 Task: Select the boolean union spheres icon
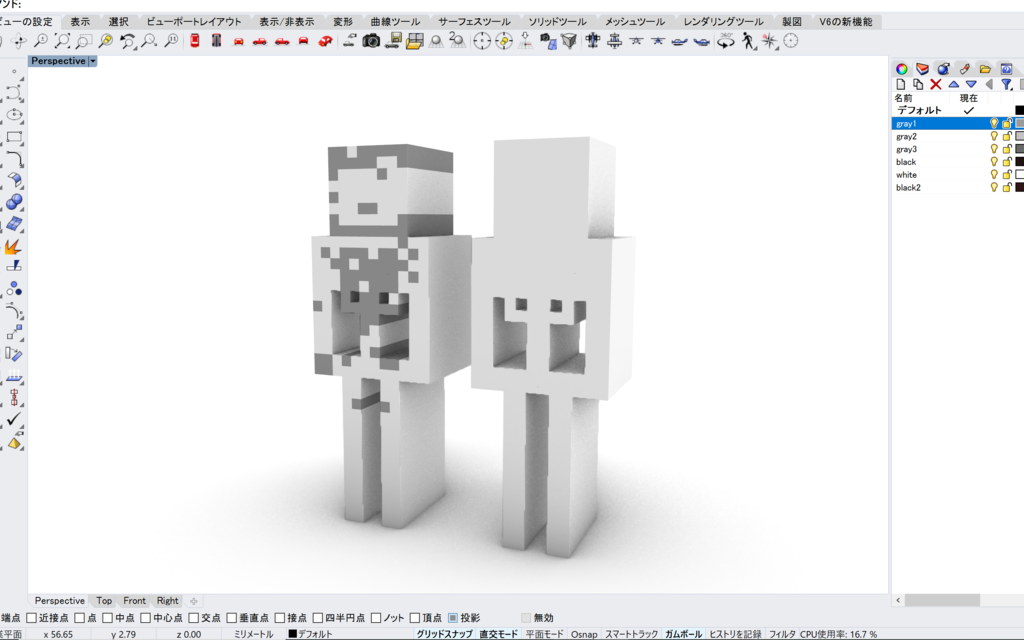tap(14, 202)
